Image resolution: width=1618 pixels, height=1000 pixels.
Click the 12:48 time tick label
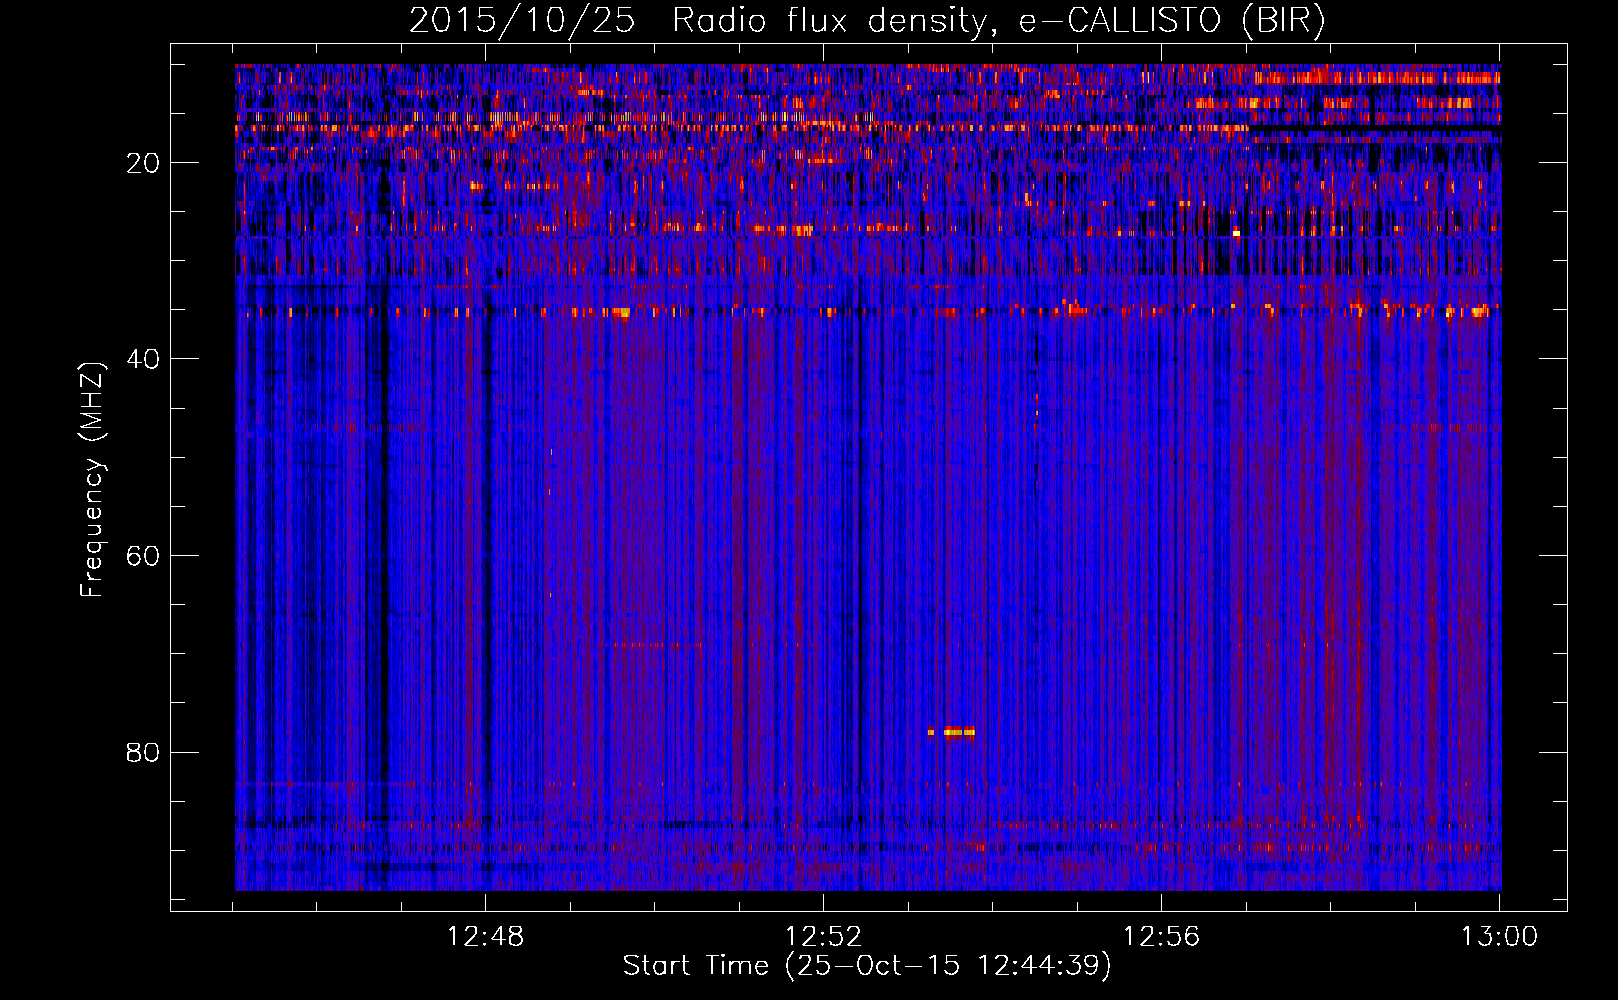tap(485, 937)
